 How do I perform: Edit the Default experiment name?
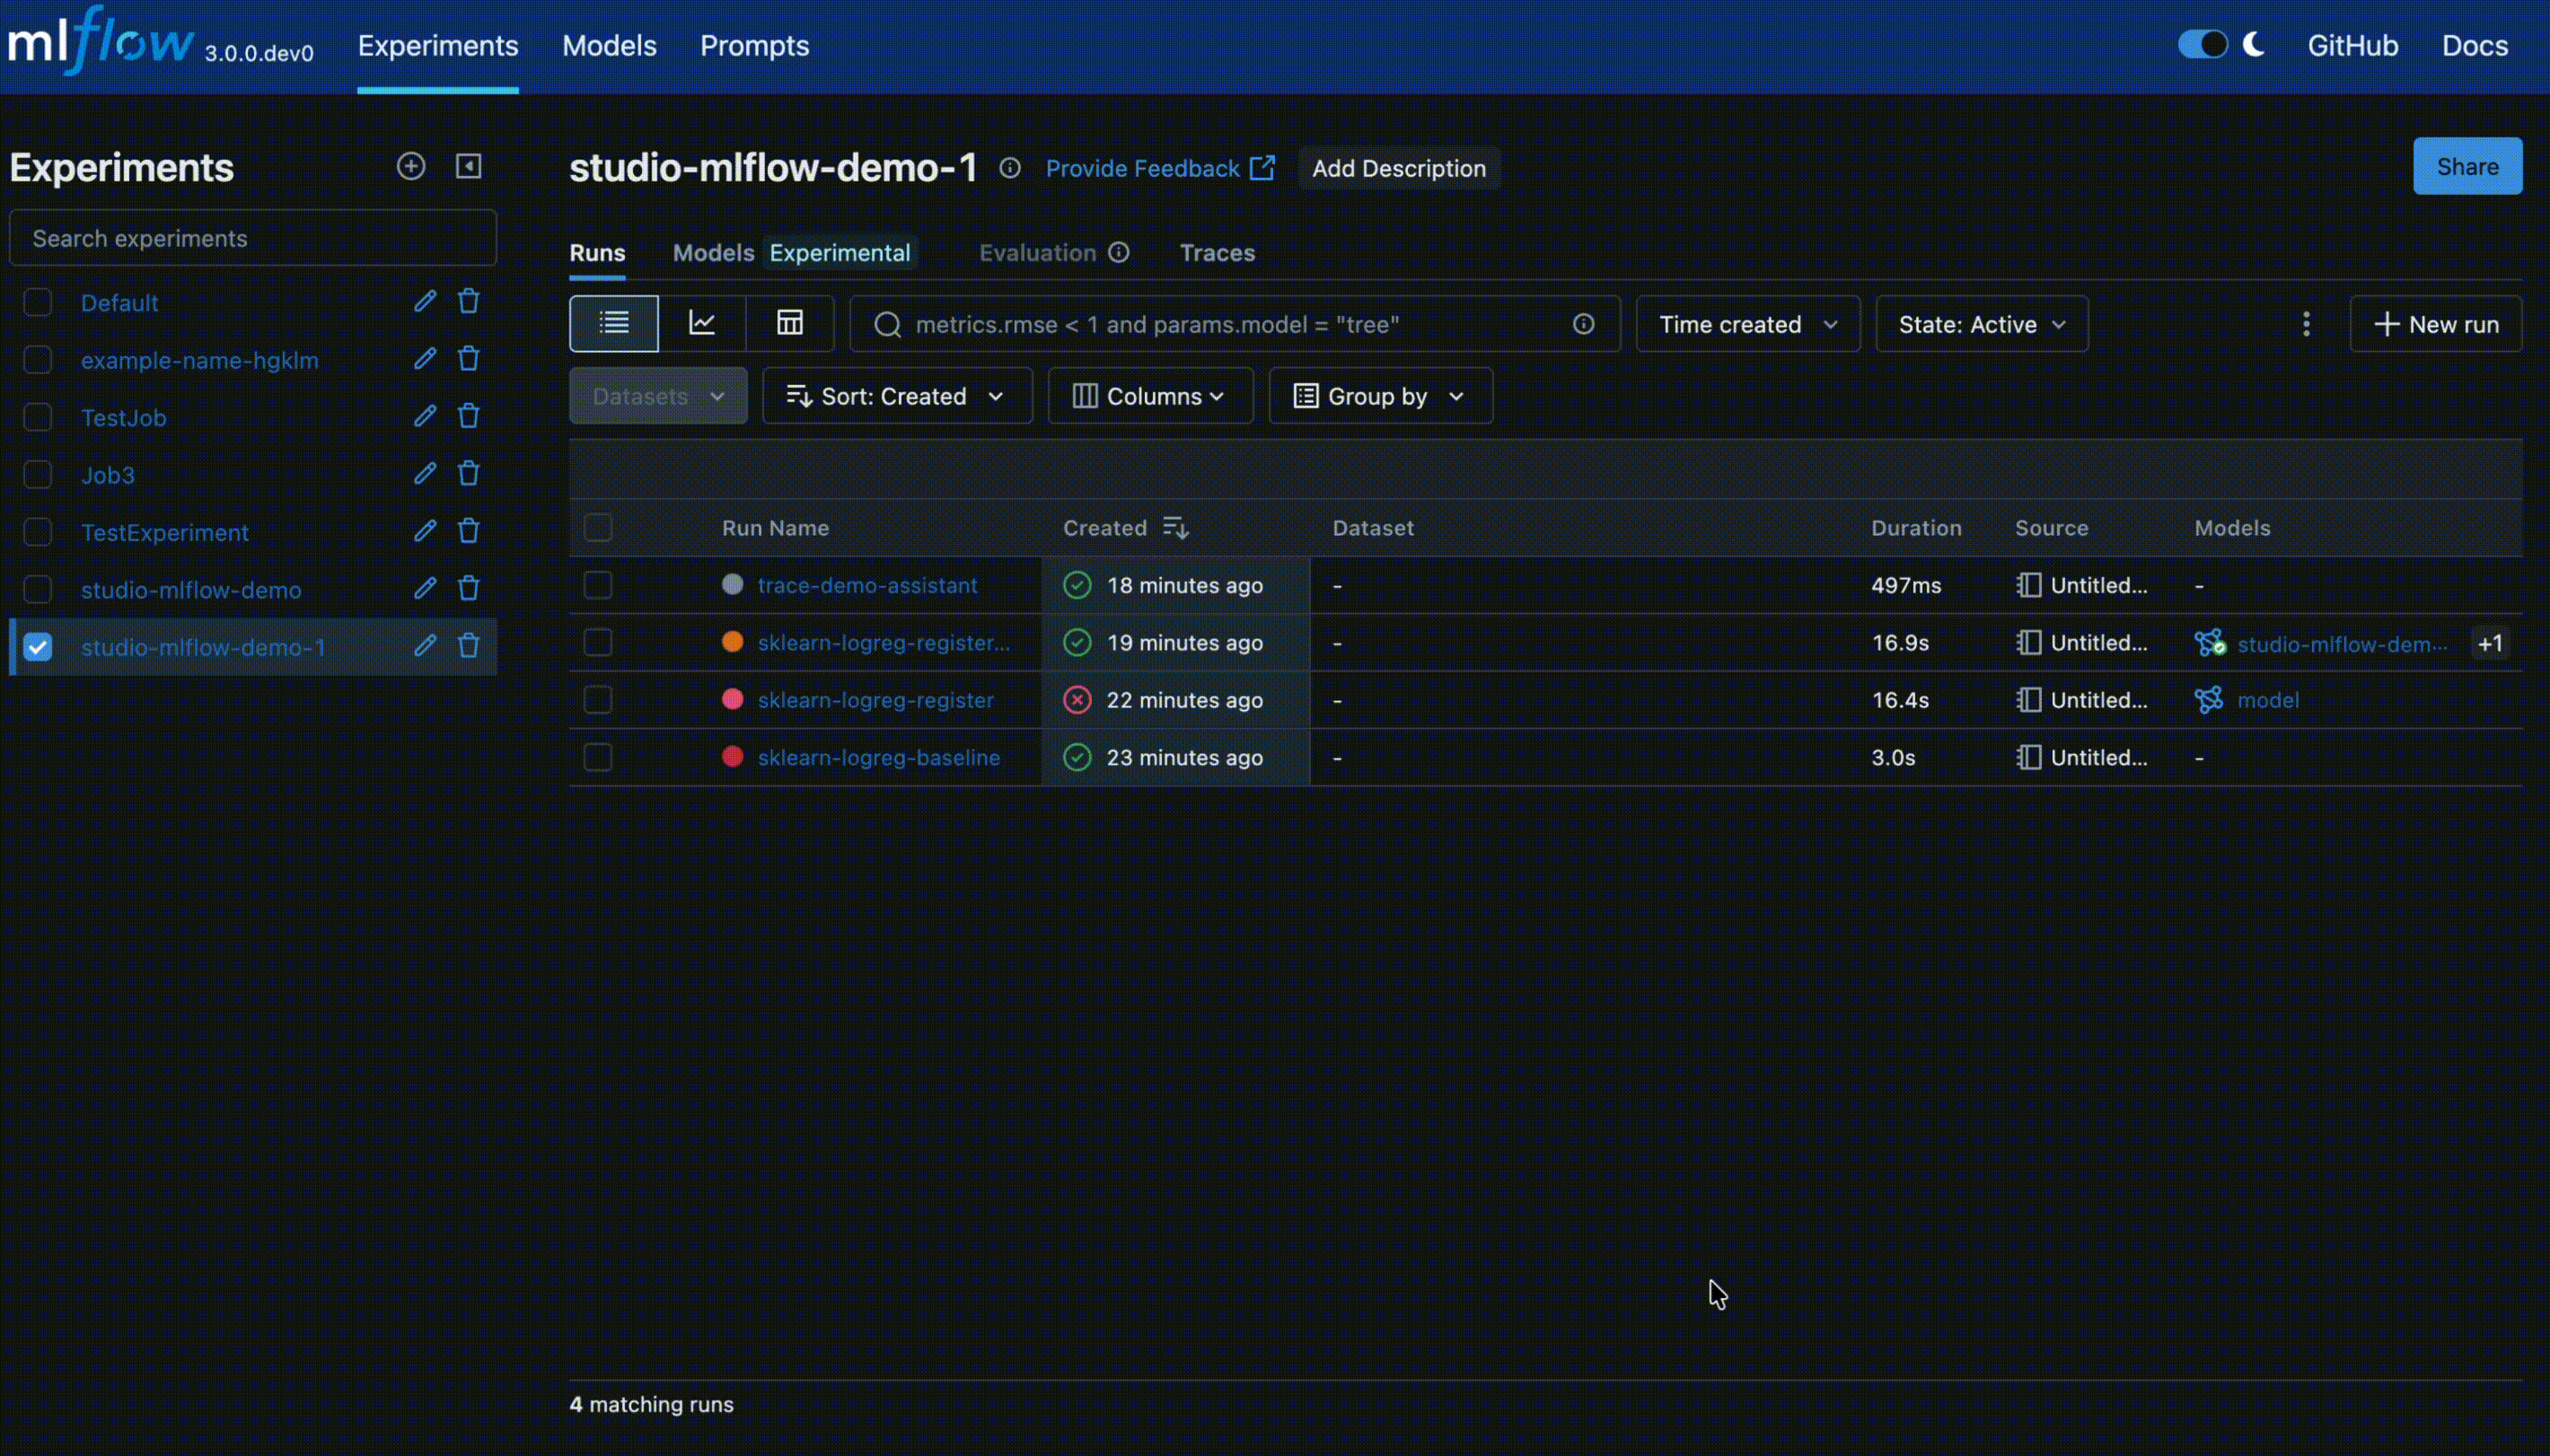[x=425, y=301]
